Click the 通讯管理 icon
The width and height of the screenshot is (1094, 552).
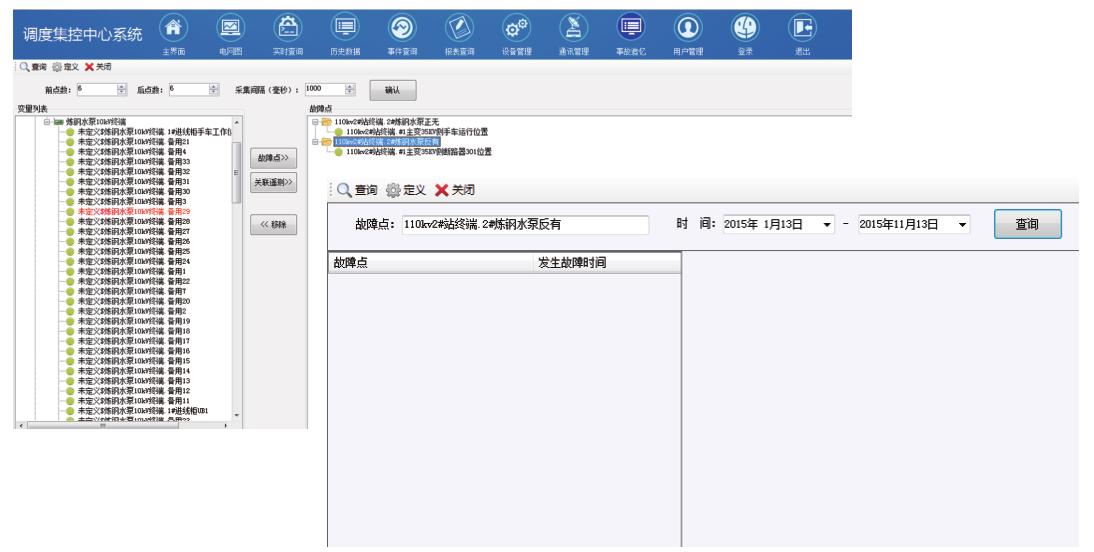[573, 28]
